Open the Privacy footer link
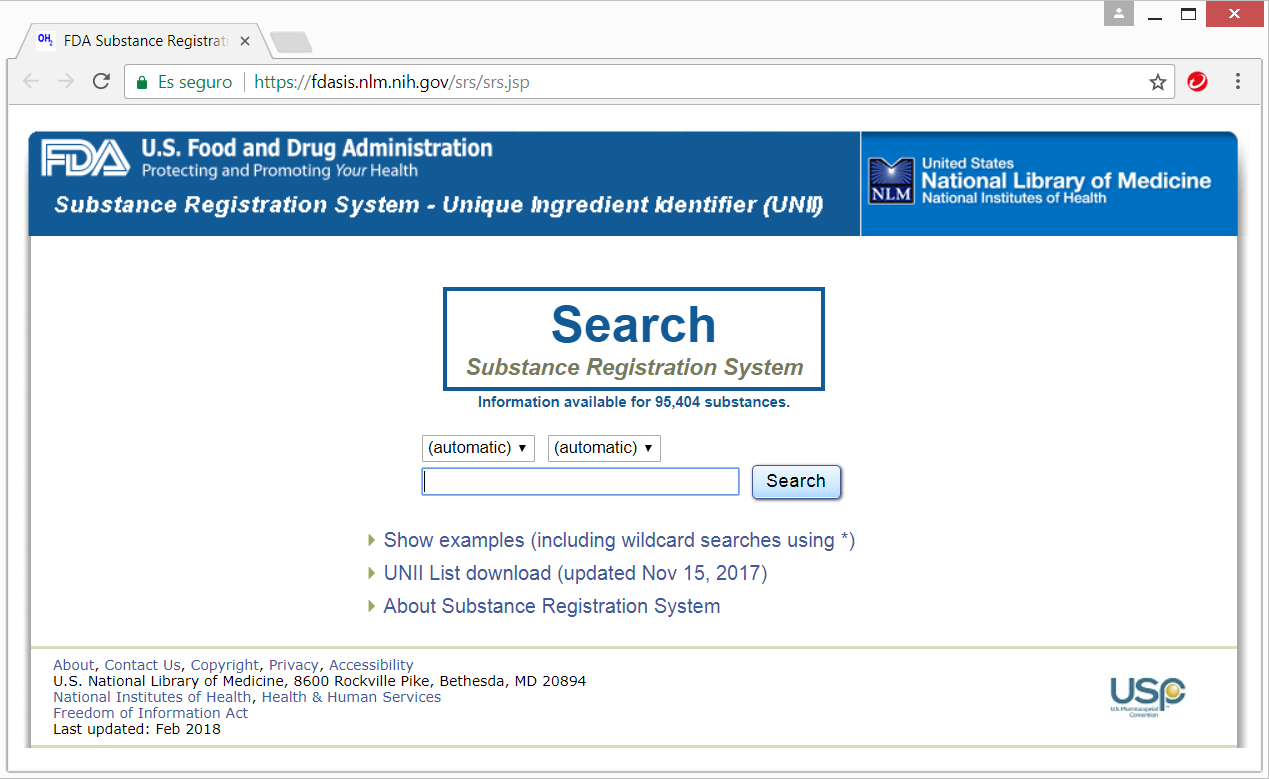Screen dimensions: 1269x779 [x=294, y=665]
